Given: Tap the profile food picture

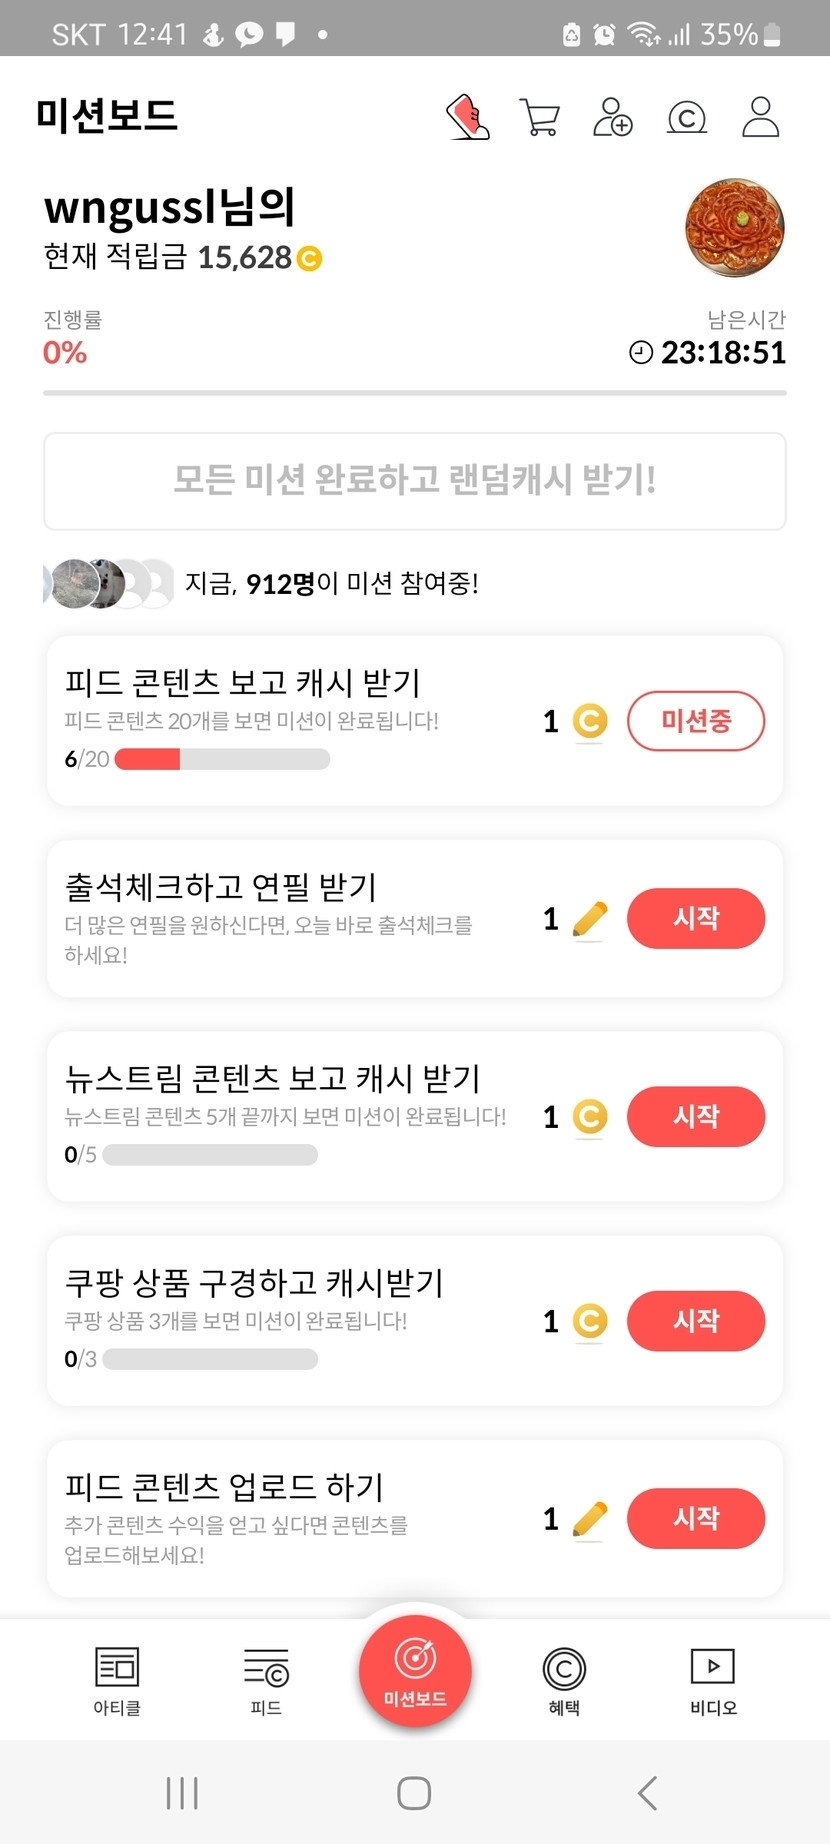Looking at the screenshot, I should (x=735, y=228).
